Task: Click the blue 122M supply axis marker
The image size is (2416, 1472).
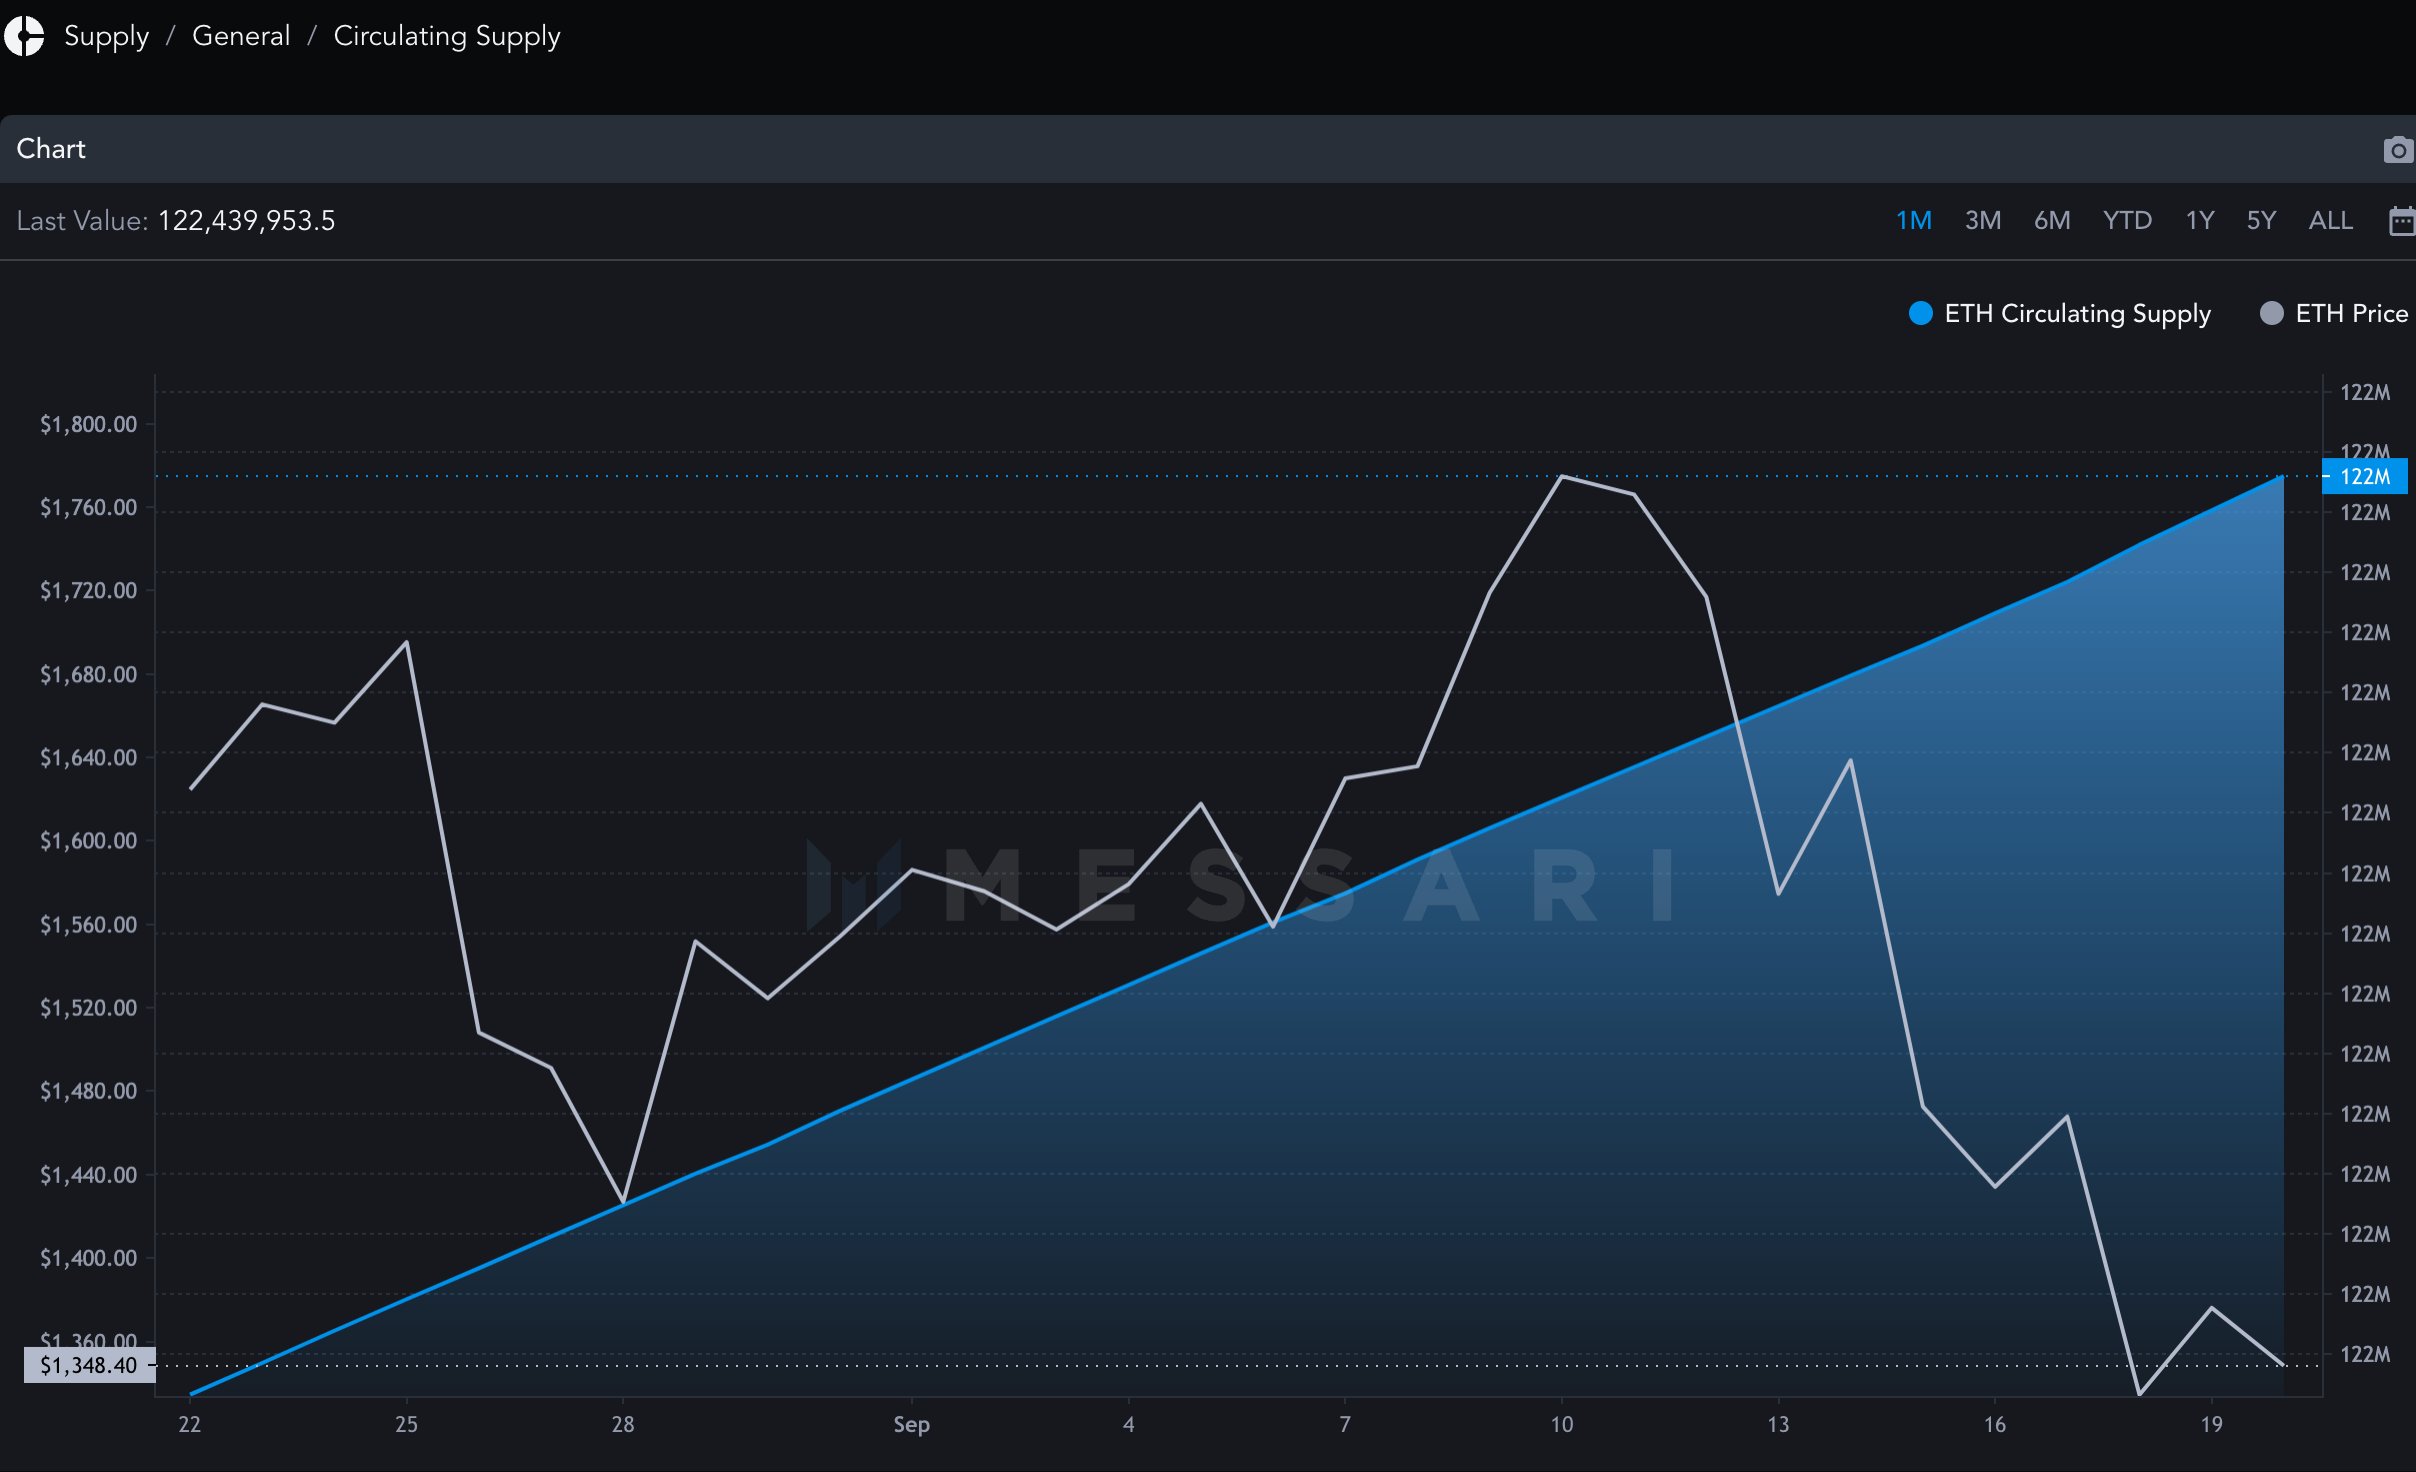Action: (x=2364, y=477)
